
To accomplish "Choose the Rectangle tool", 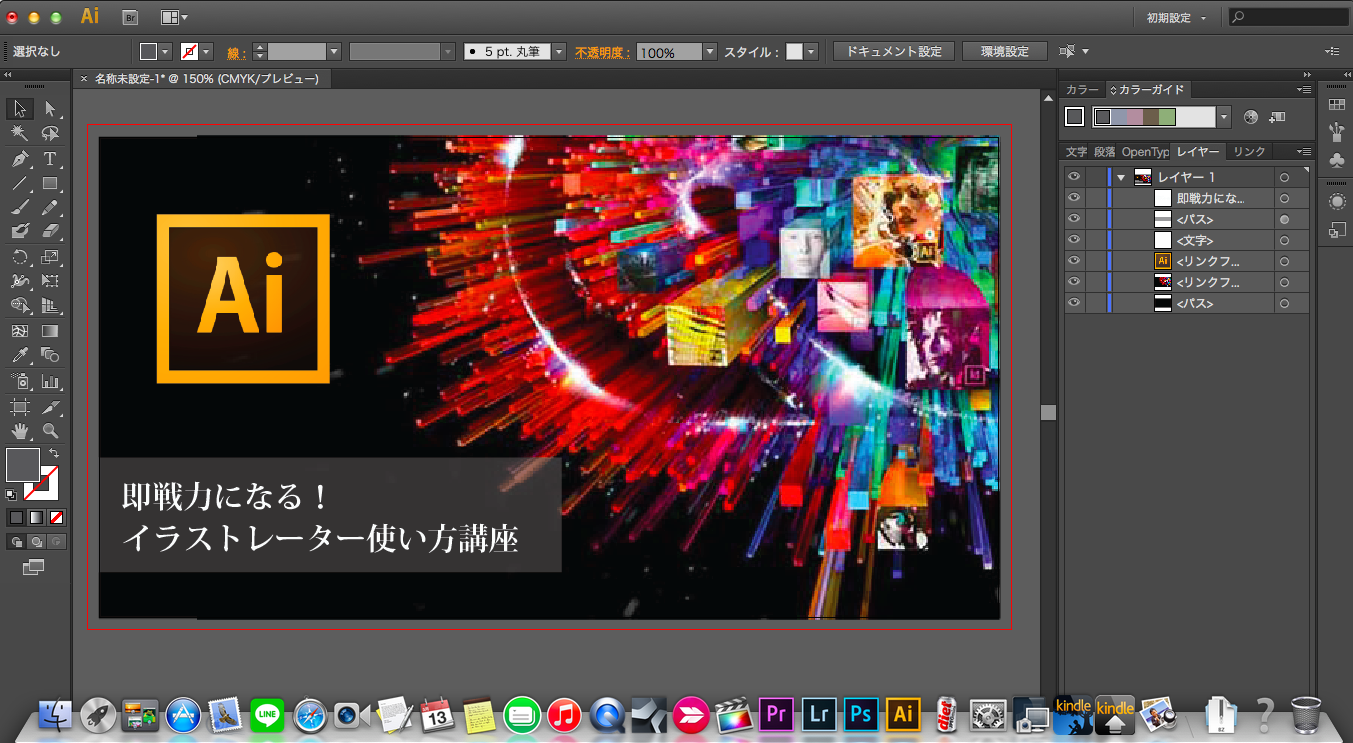I will (50, 183).
